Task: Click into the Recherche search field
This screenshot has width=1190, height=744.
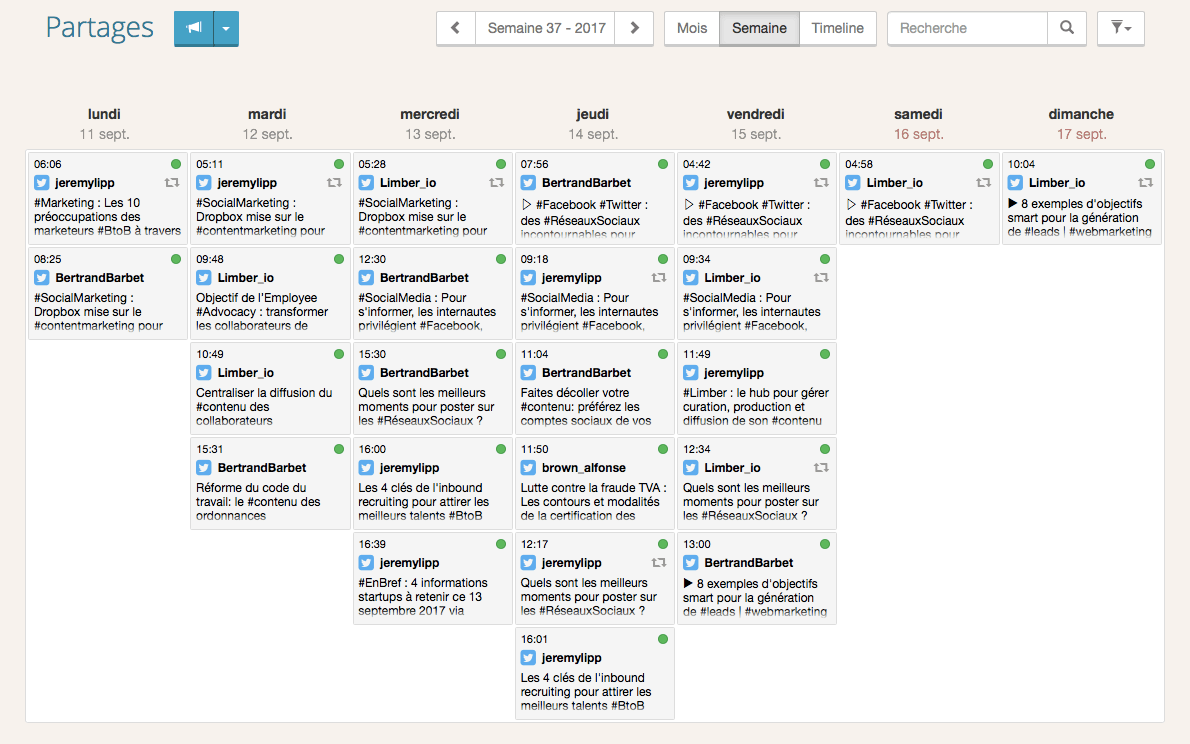Action: coord(967,28)
